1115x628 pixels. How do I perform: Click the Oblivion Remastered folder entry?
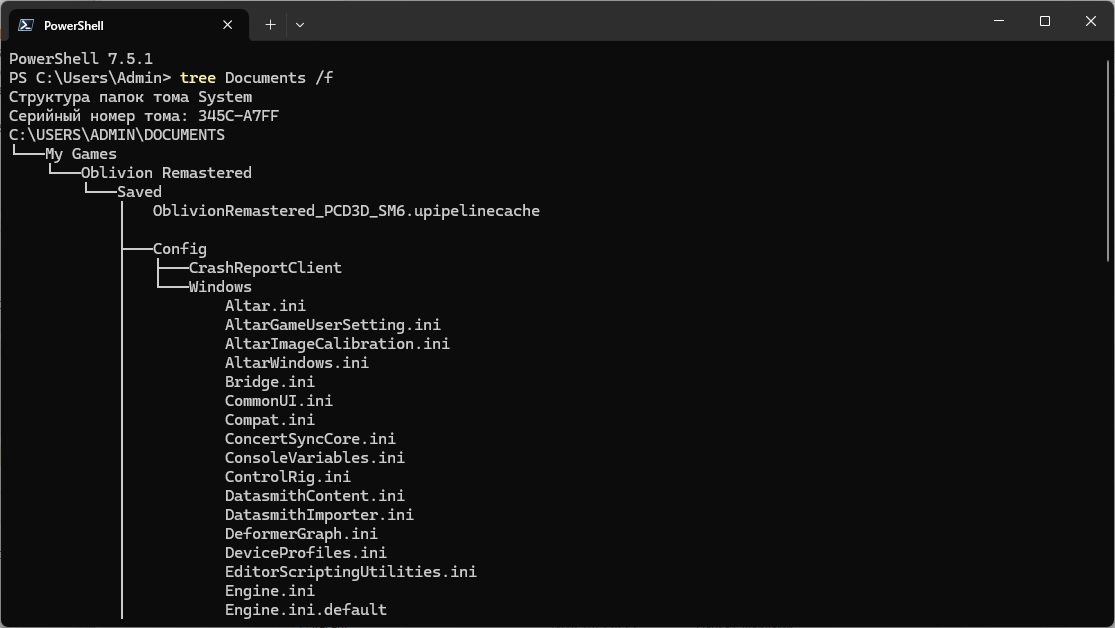pos(166,173)
